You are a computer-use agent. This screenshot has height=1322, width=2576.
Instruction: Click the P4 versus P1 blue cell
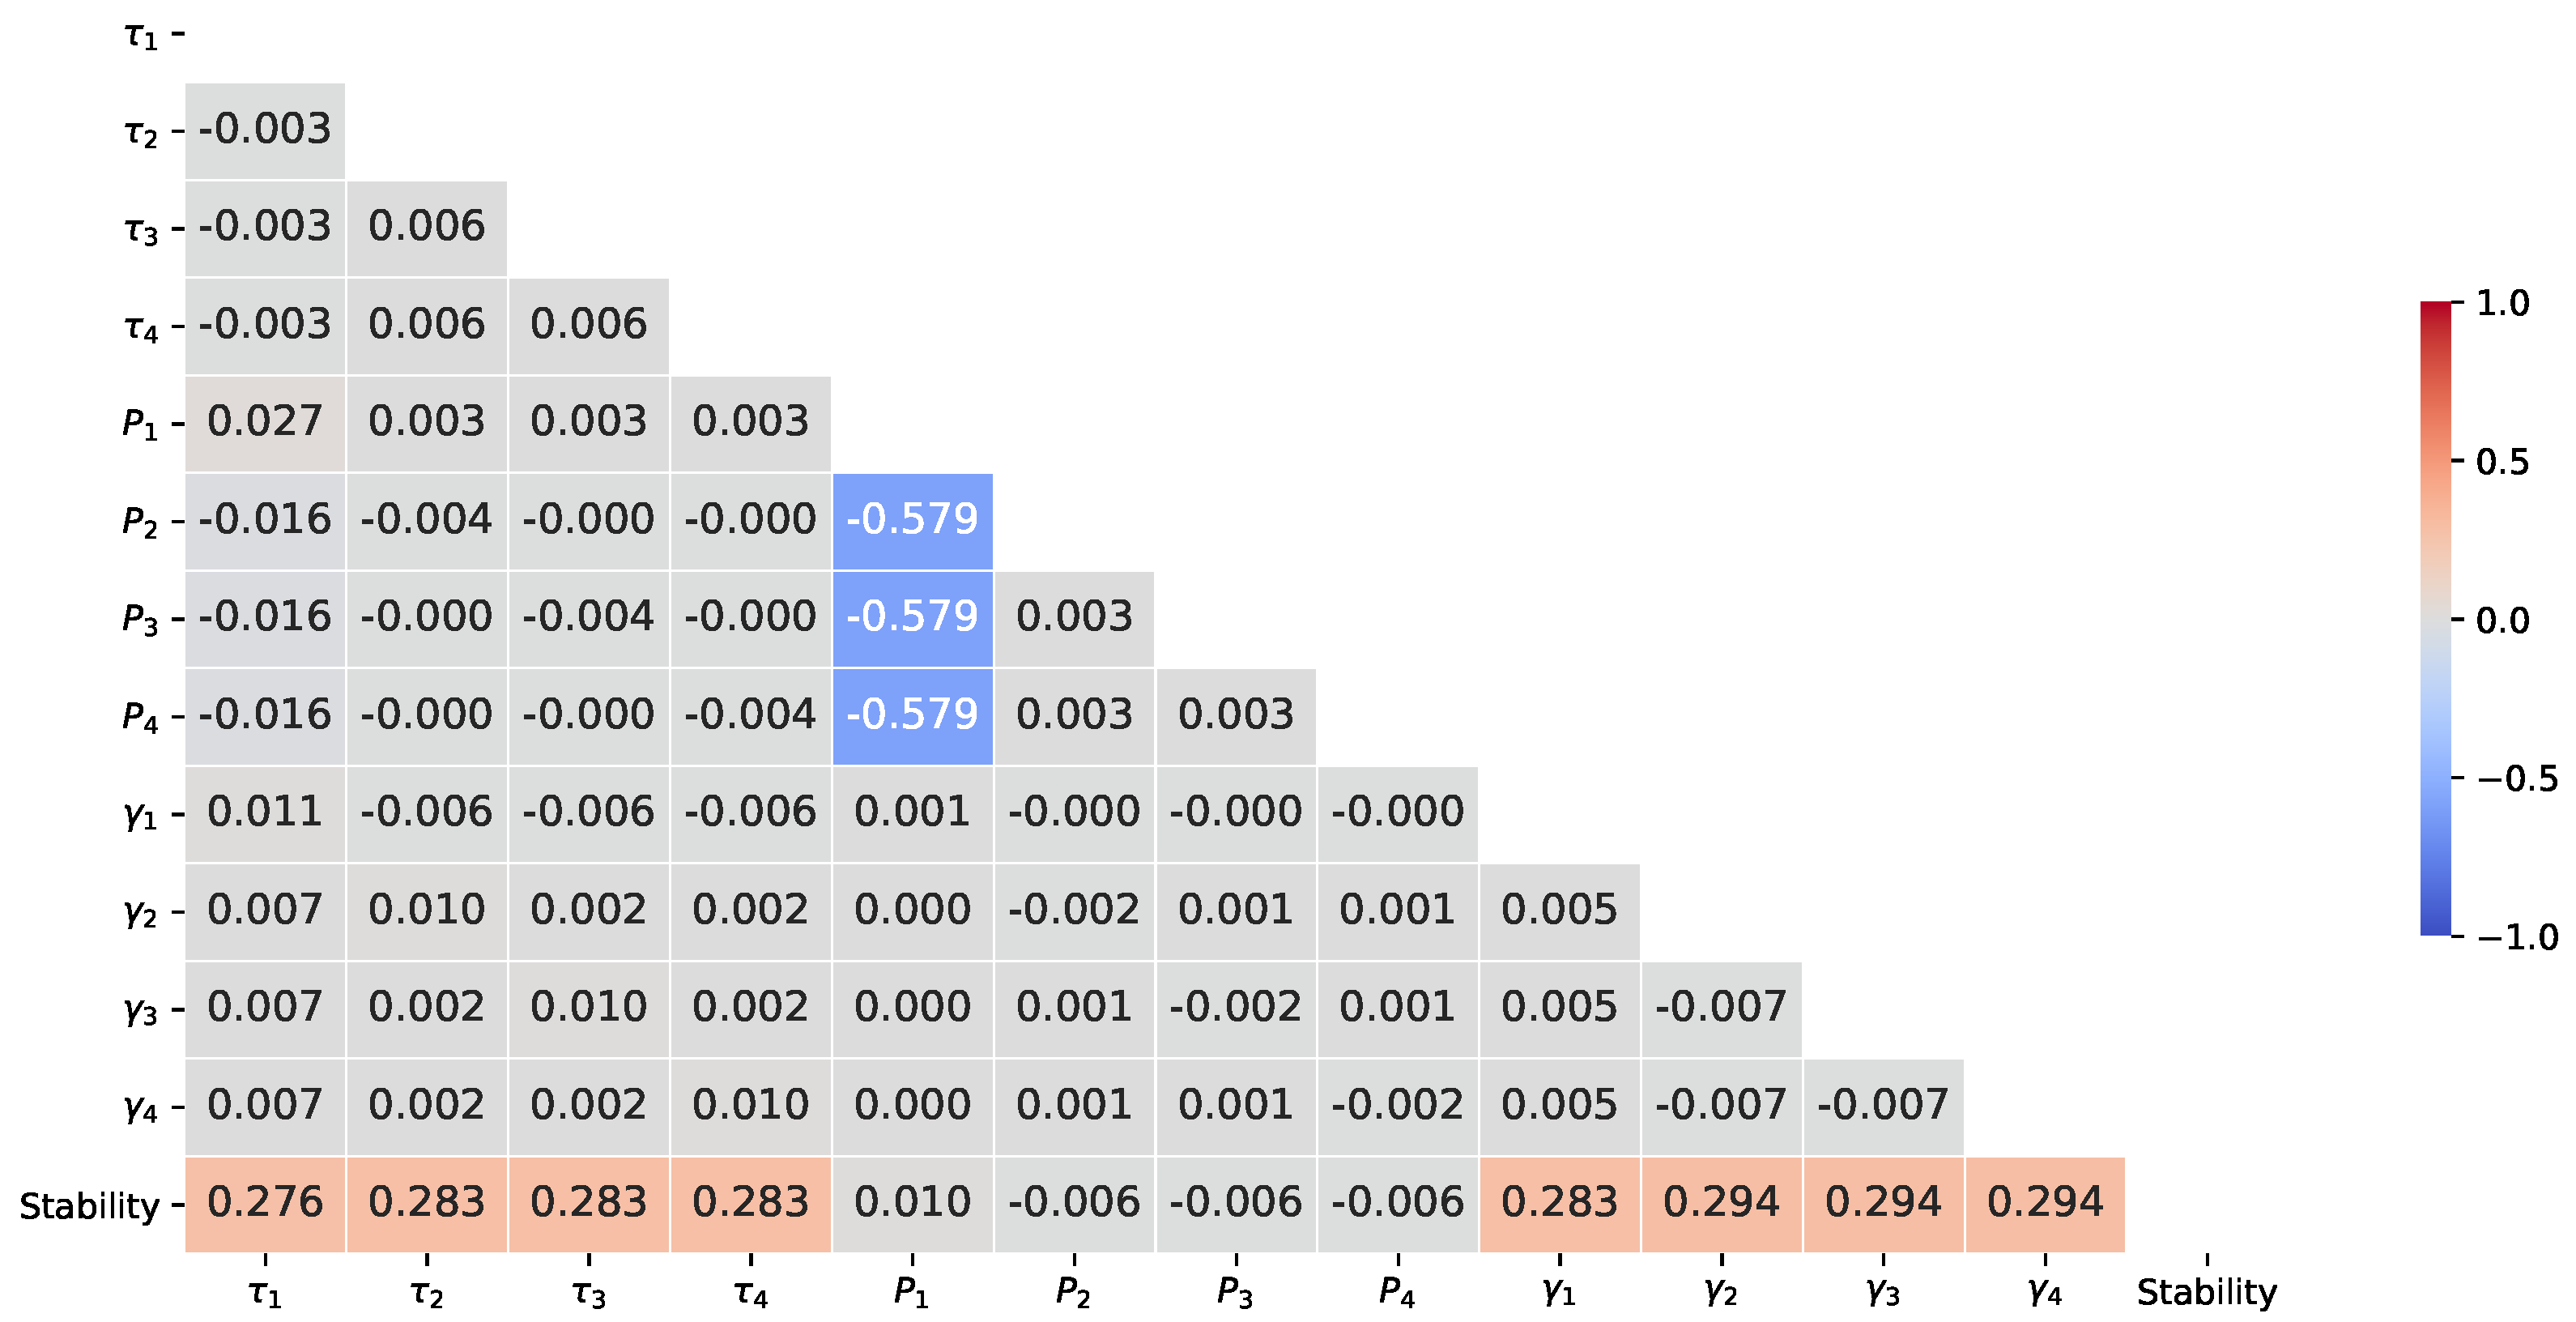tap(912, 715)
